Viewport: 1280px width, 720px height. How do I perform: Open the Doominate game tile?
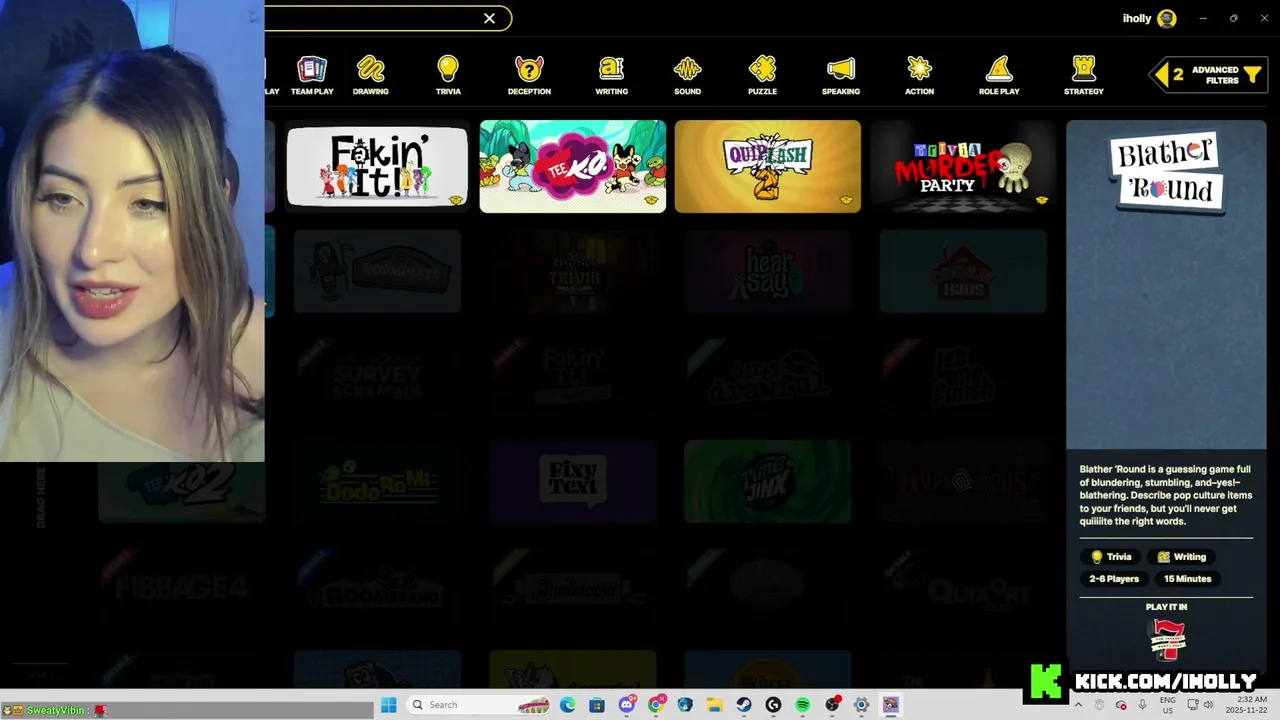click(377, 271)
